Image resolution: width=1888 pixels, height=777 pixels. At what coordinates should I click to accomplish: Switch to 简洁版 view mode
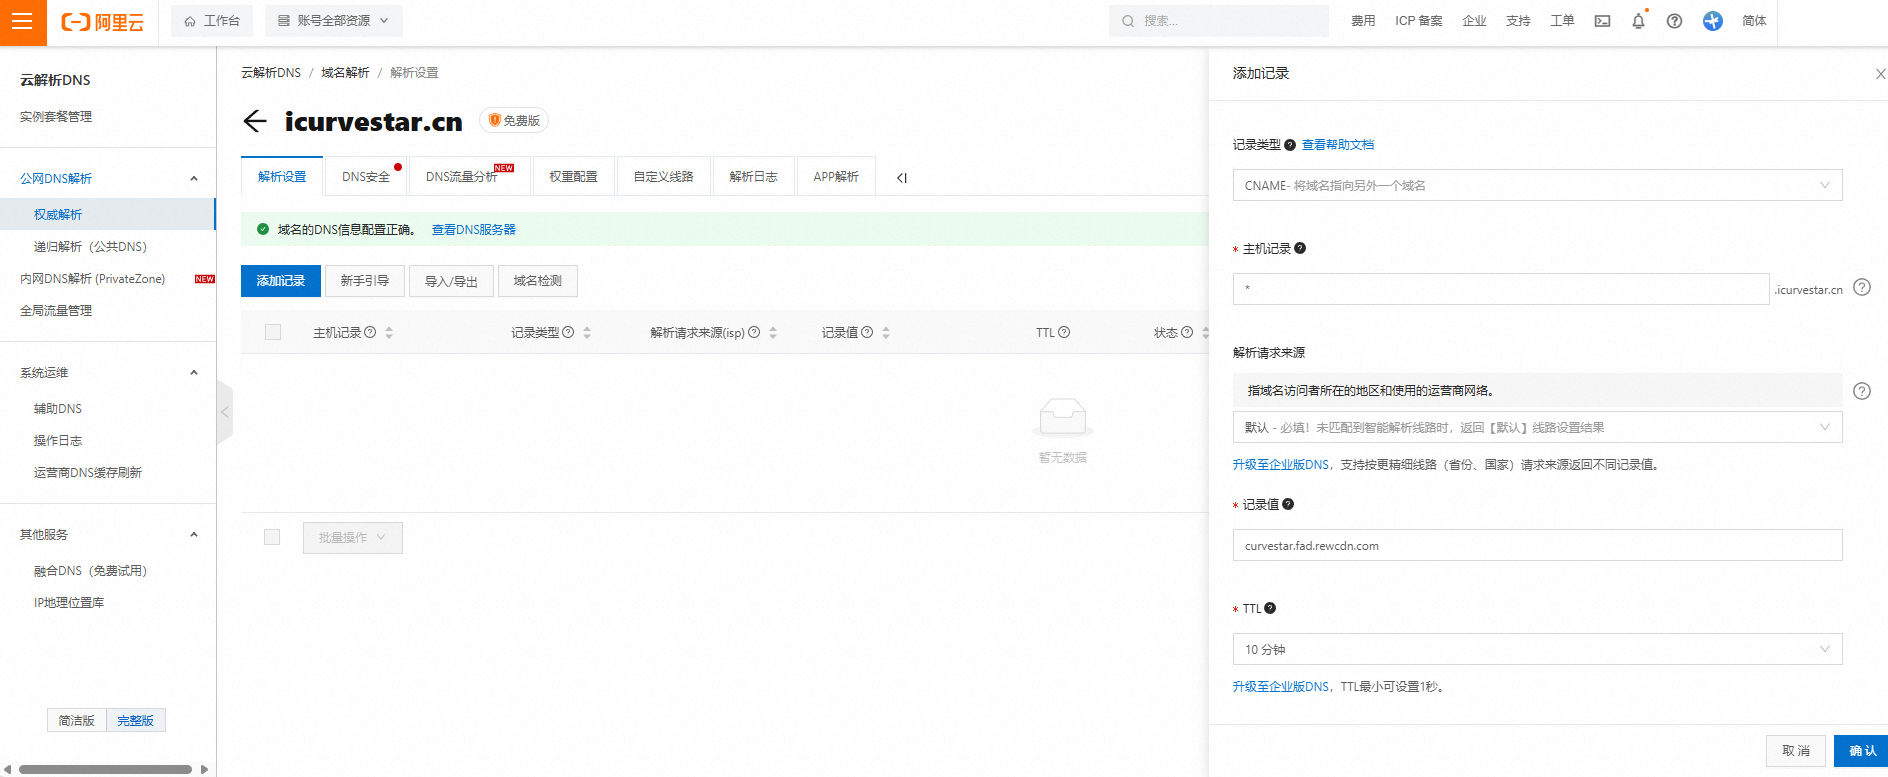[76, 720]
